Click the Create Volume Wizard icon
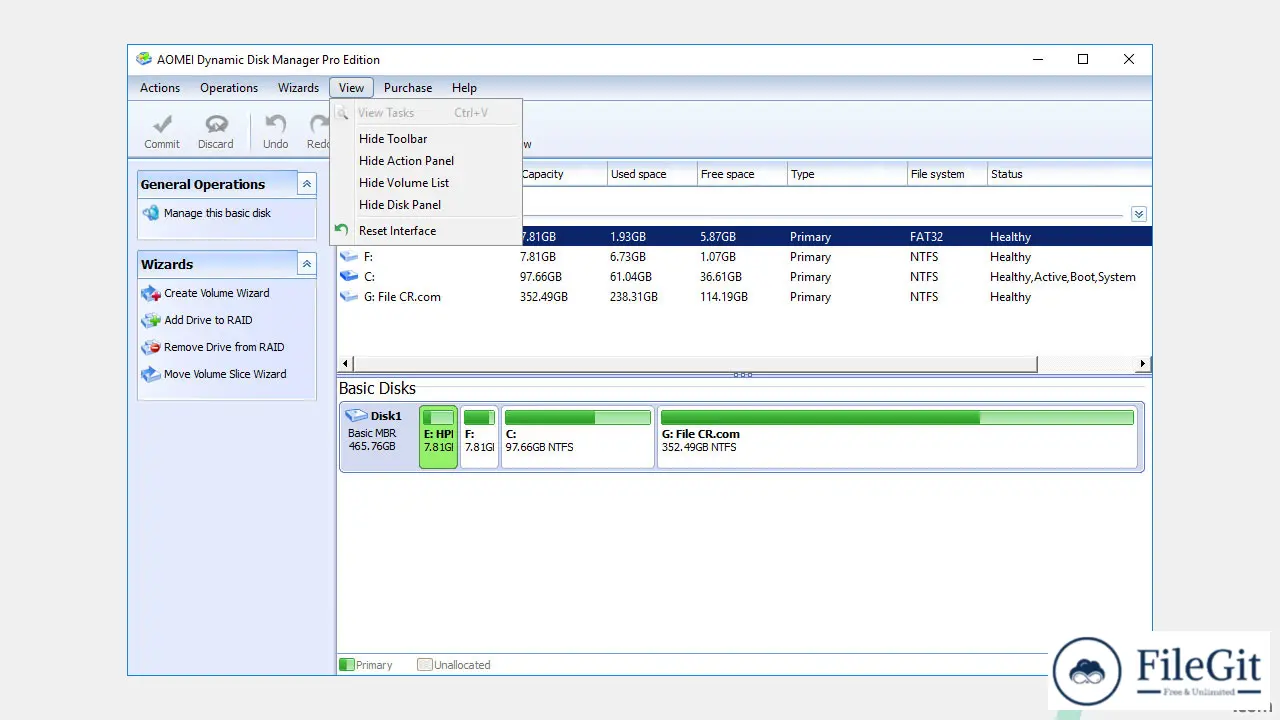 click(151, 293)
